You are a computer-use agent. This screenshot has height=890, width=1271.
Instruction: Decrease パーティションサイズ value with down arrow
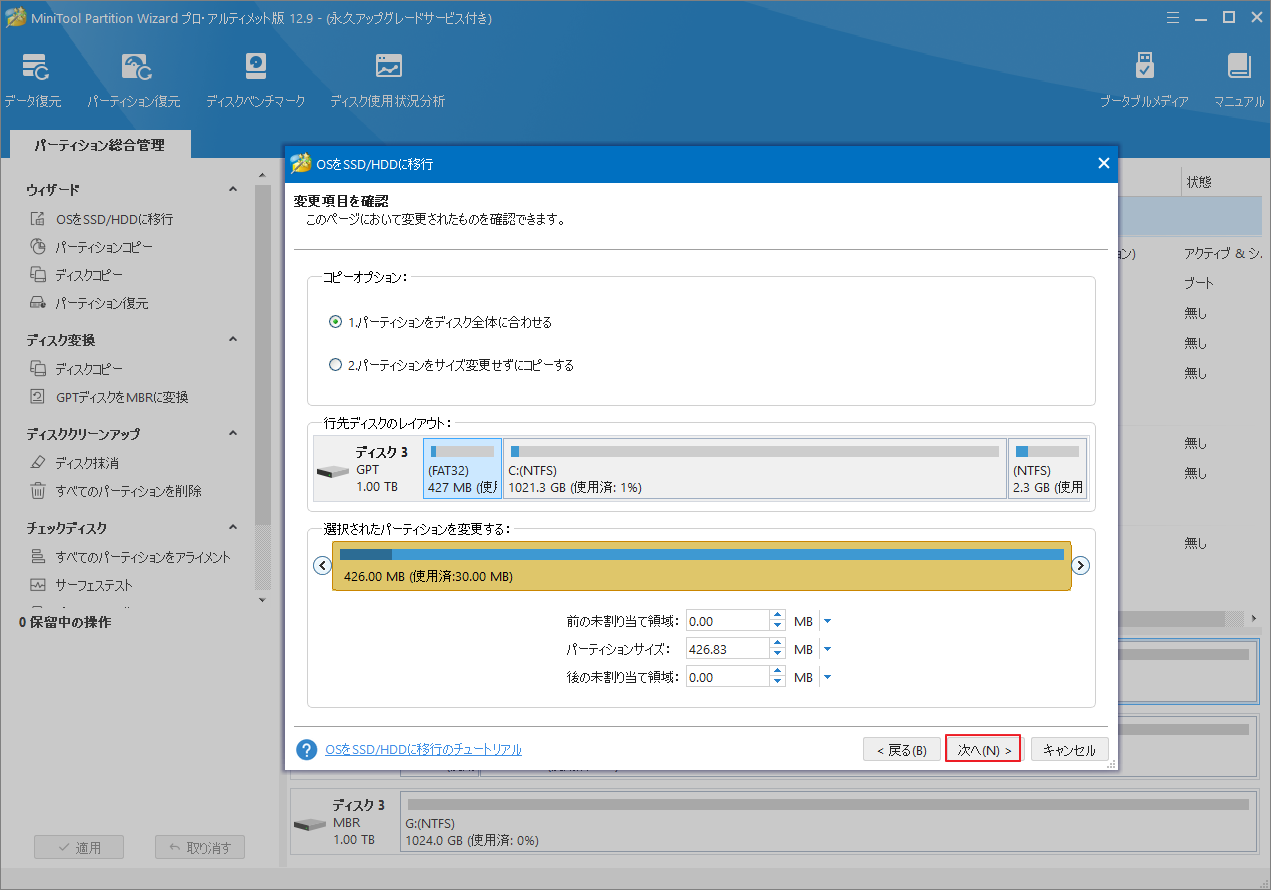[777, 655]
